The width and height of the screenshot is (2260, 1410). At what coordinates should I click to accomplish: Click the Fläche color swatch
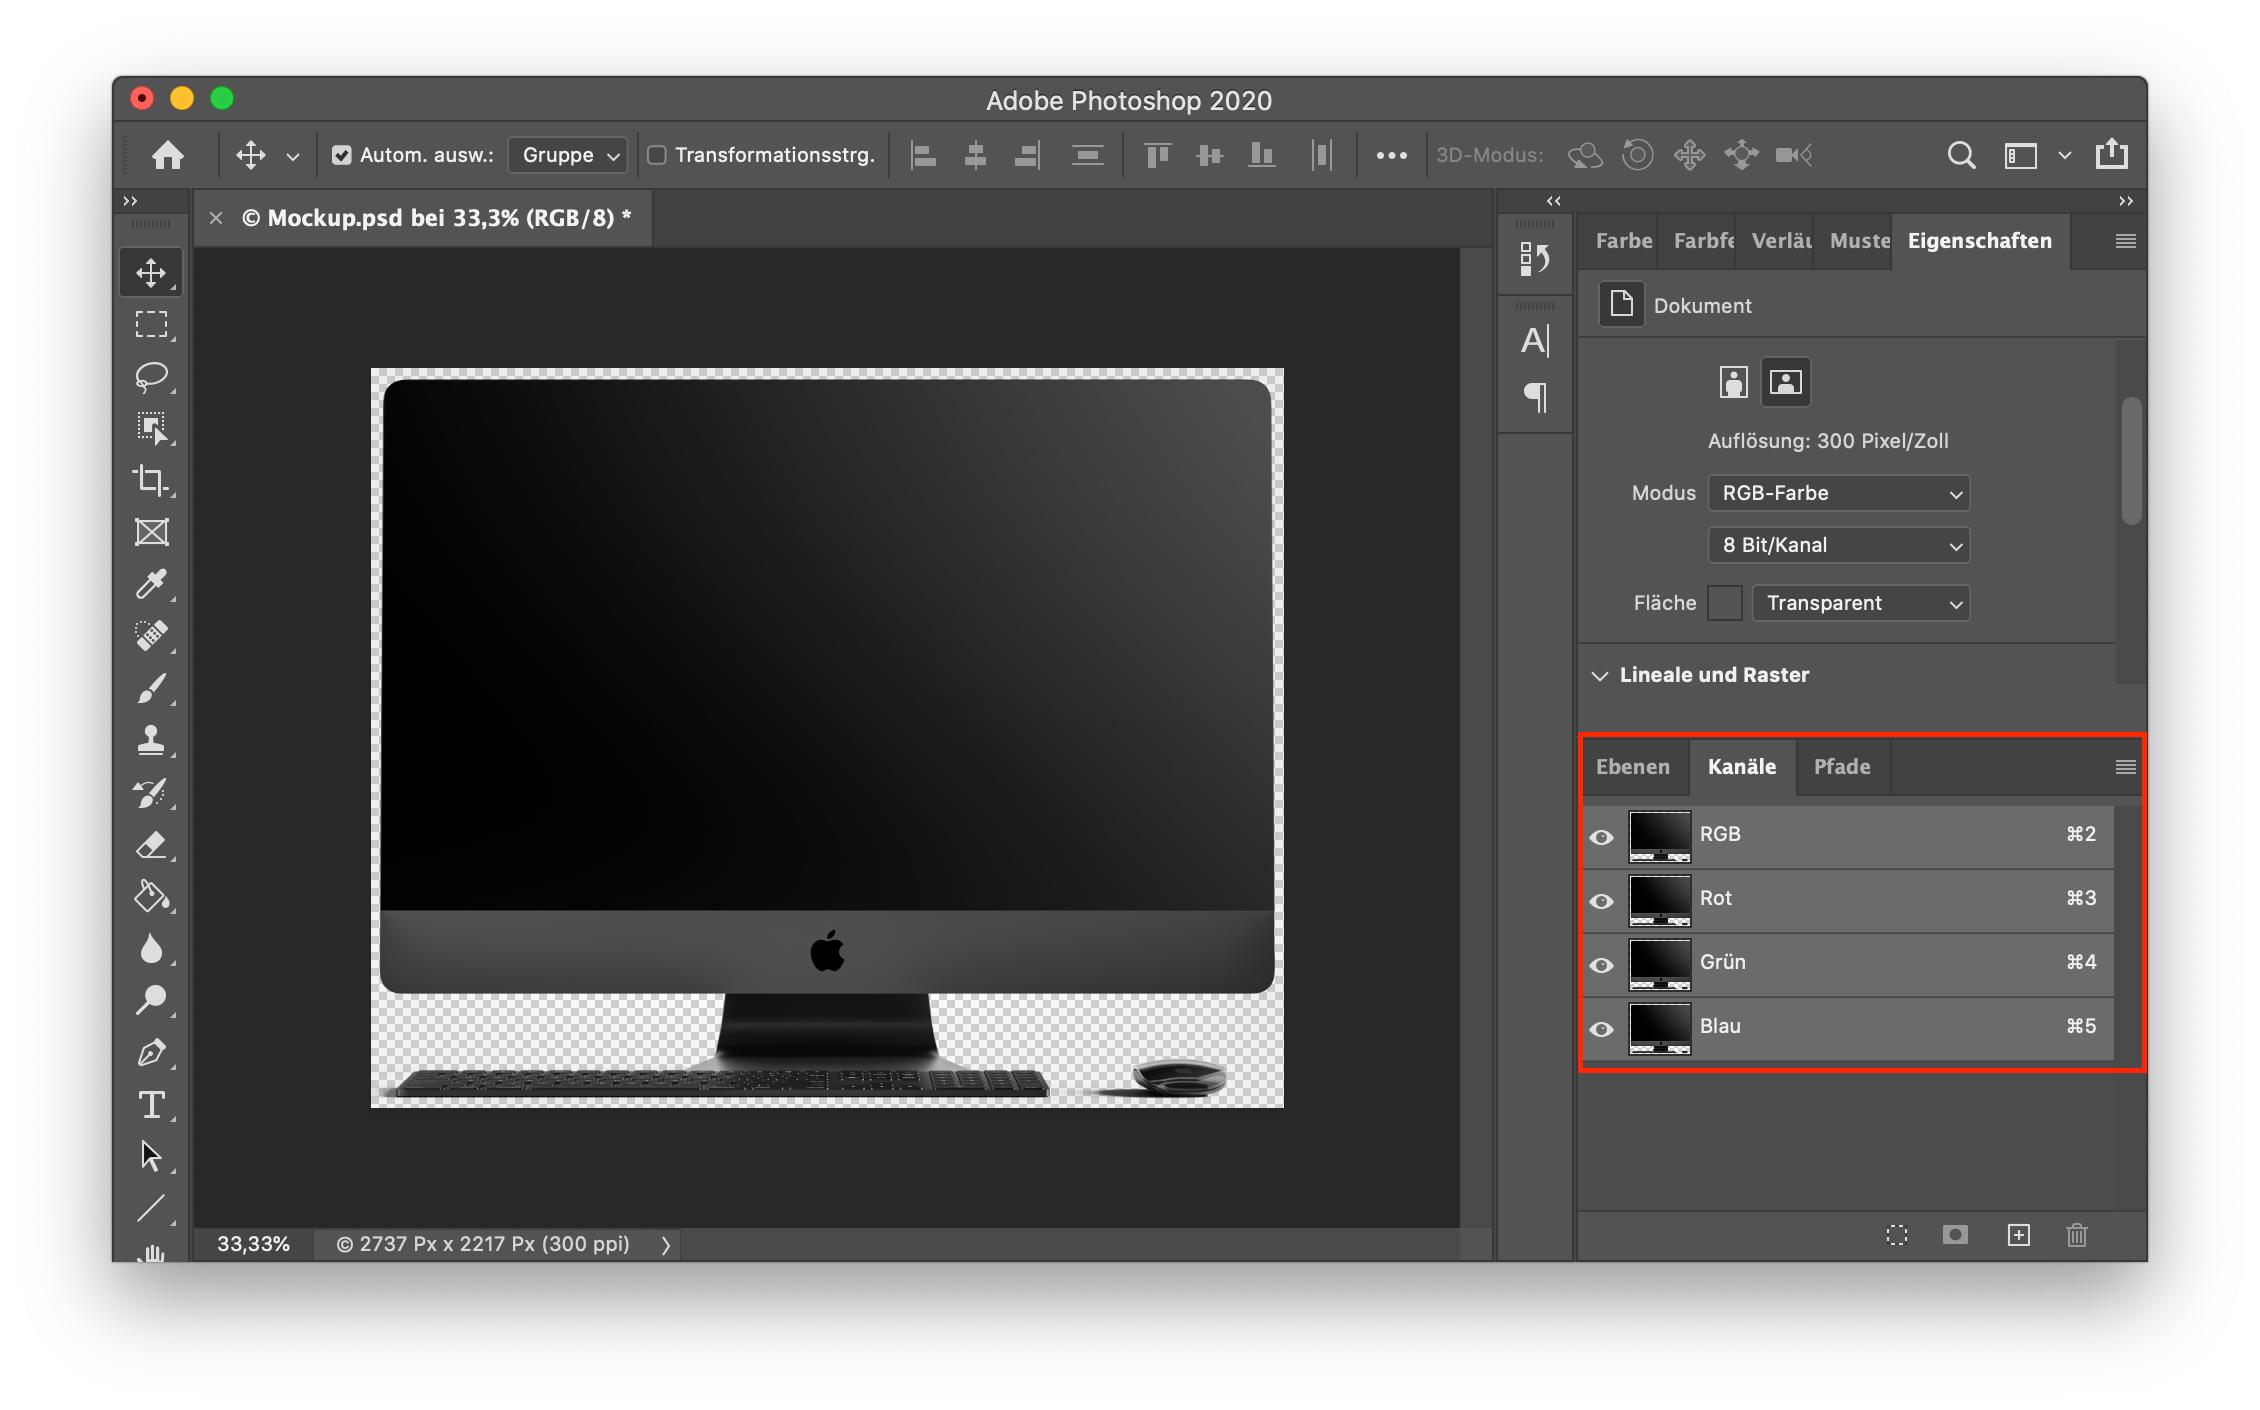[x=1724, y=602]
